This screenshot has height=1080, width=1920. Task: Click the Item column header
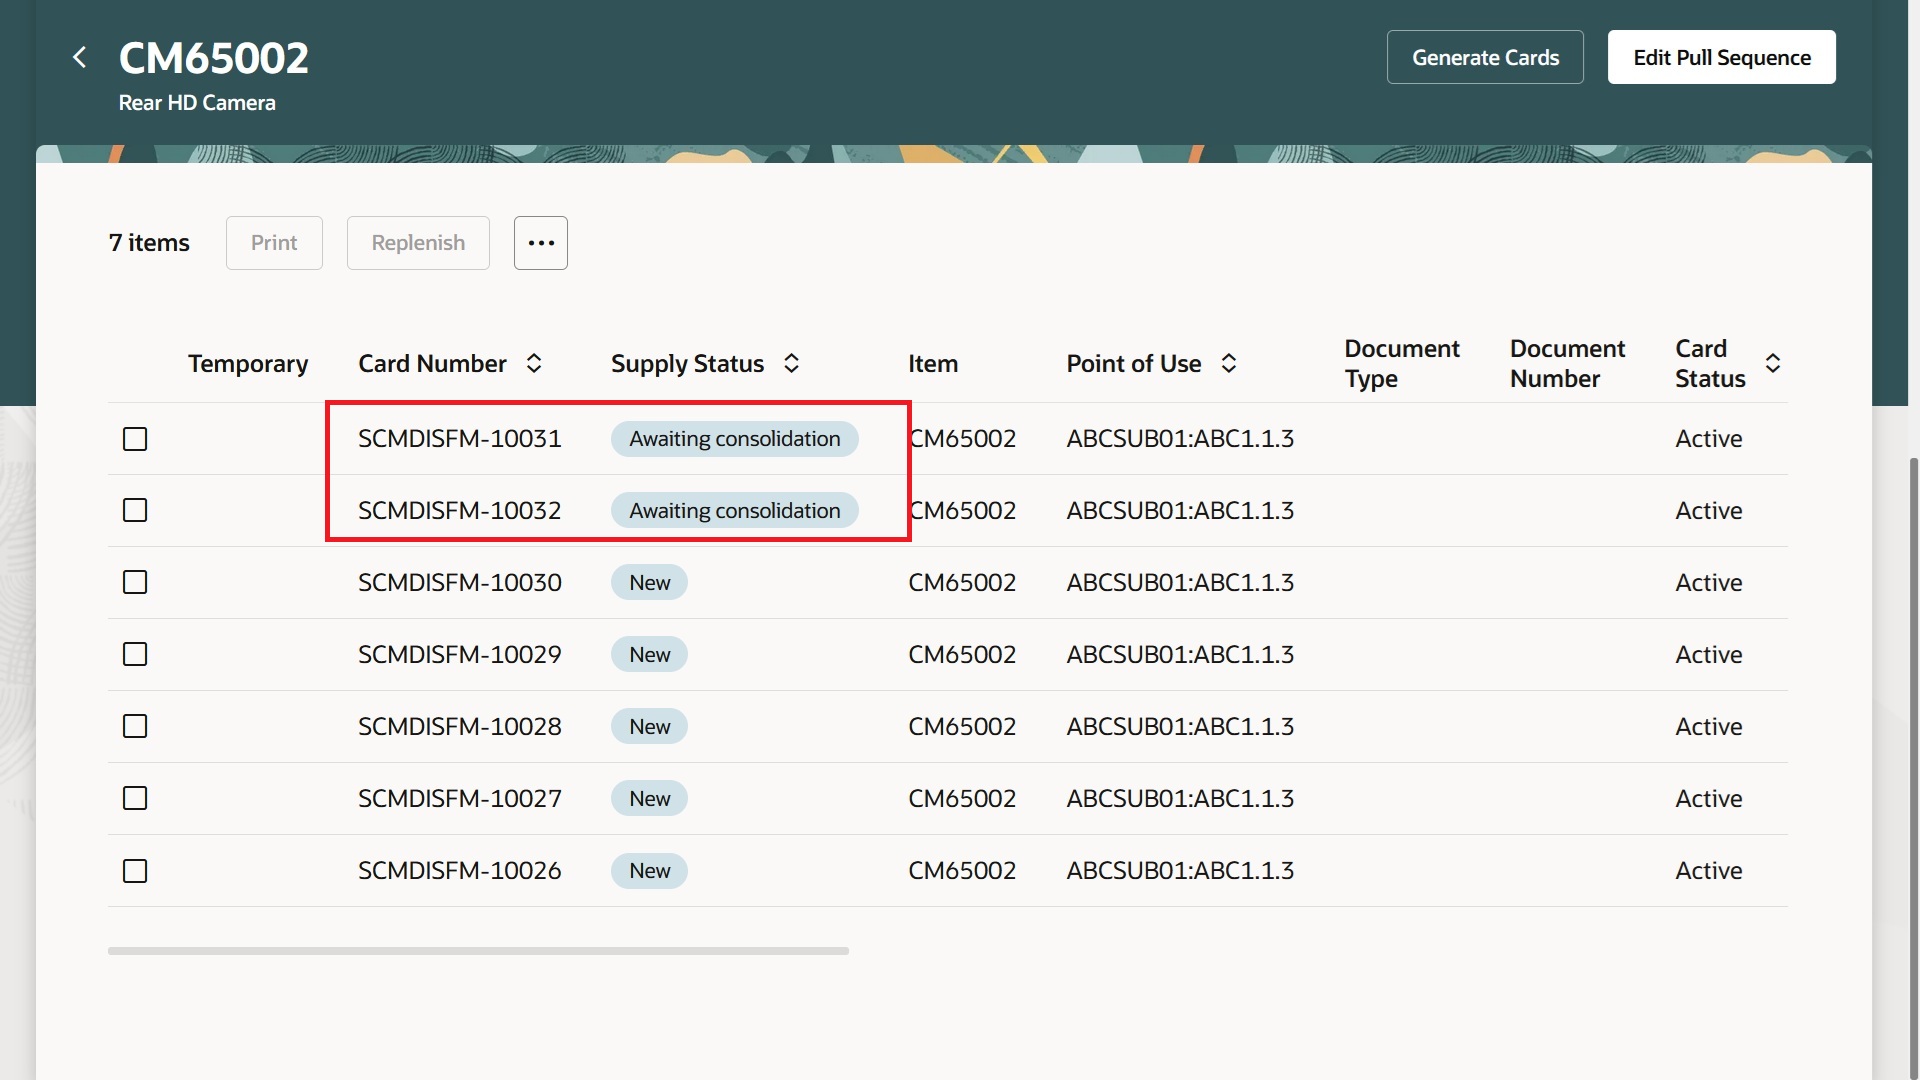933,364
